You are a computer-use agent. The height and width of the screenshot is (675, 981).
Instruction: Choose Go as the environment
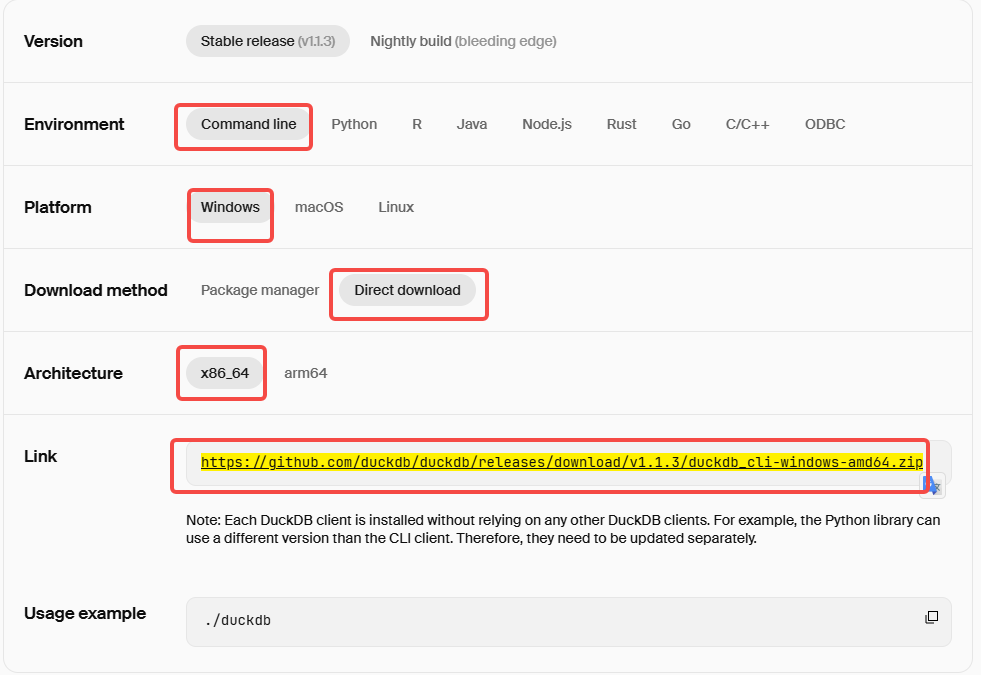(x=681, y=124)
